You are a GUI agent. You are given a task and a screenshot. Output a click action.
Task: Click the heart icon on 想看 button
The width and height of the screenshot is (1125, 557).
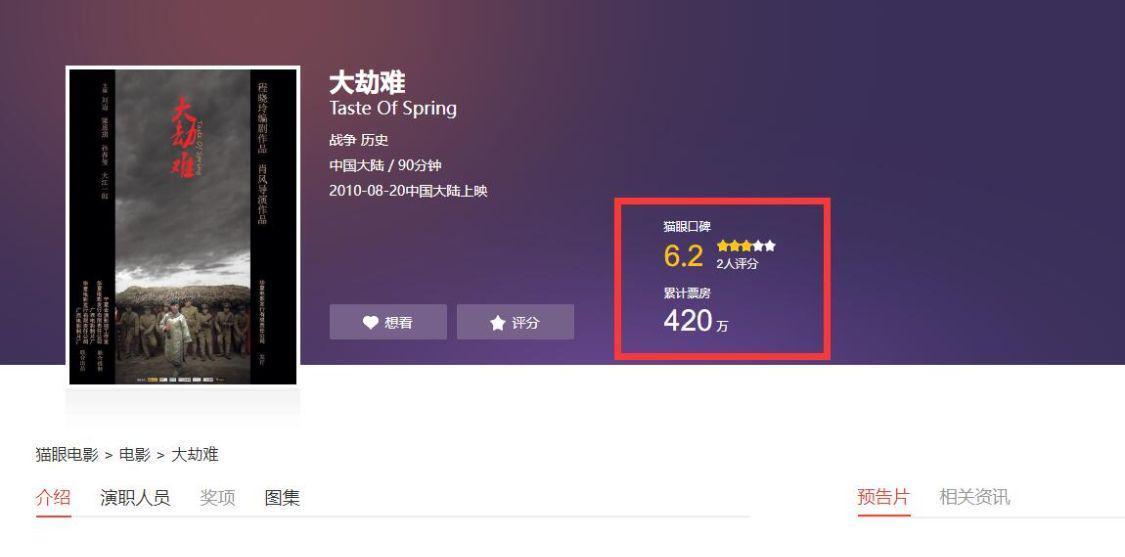(370, 322)
